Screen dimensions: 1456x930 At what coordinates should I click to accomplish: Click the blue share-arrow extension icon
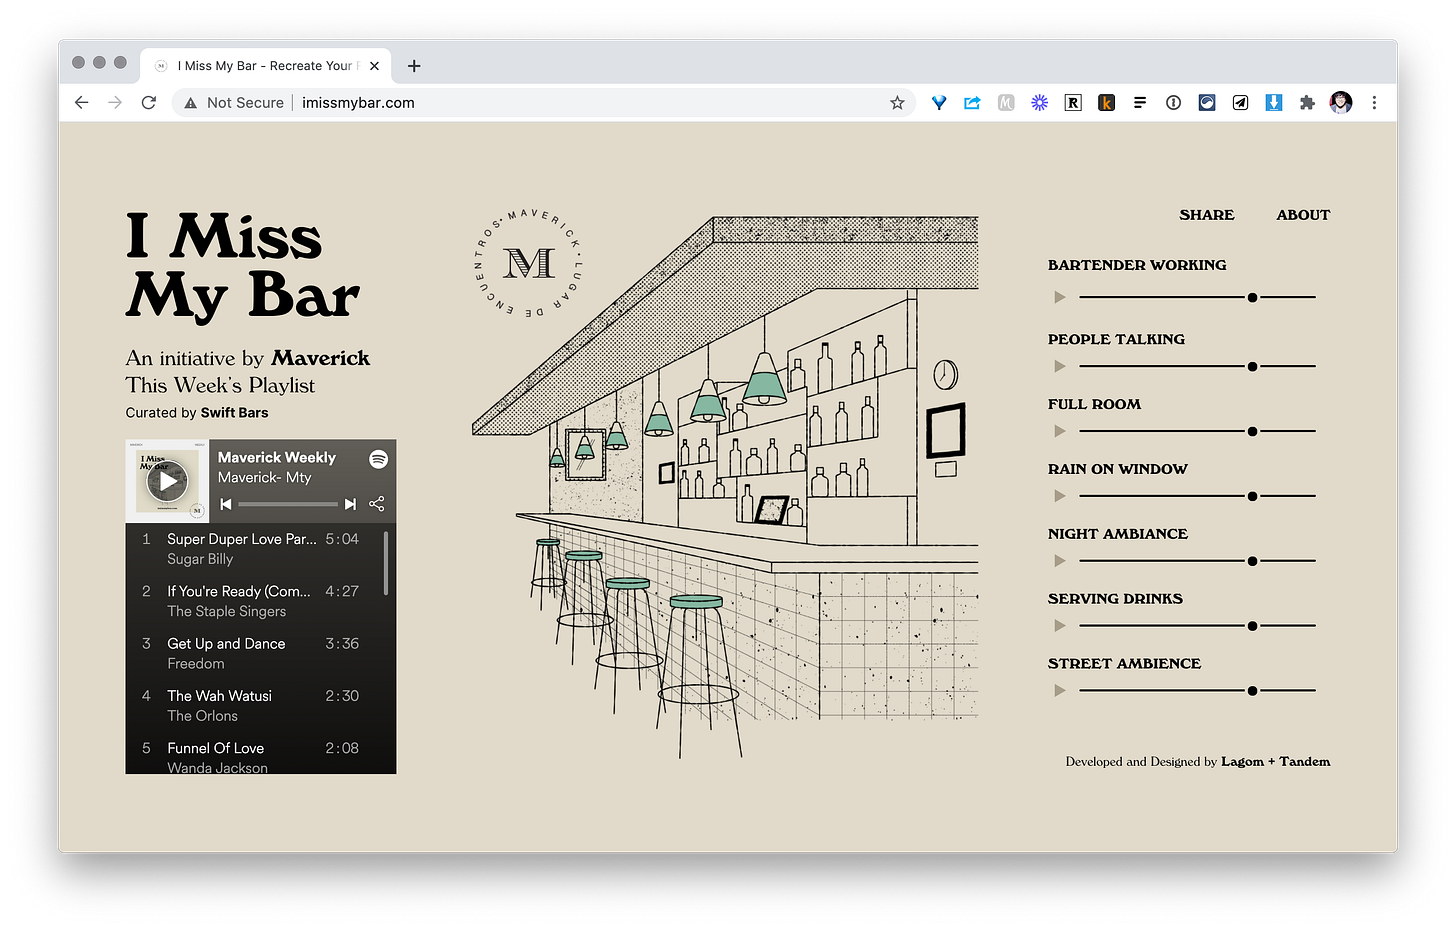click(x=972, y=102)
